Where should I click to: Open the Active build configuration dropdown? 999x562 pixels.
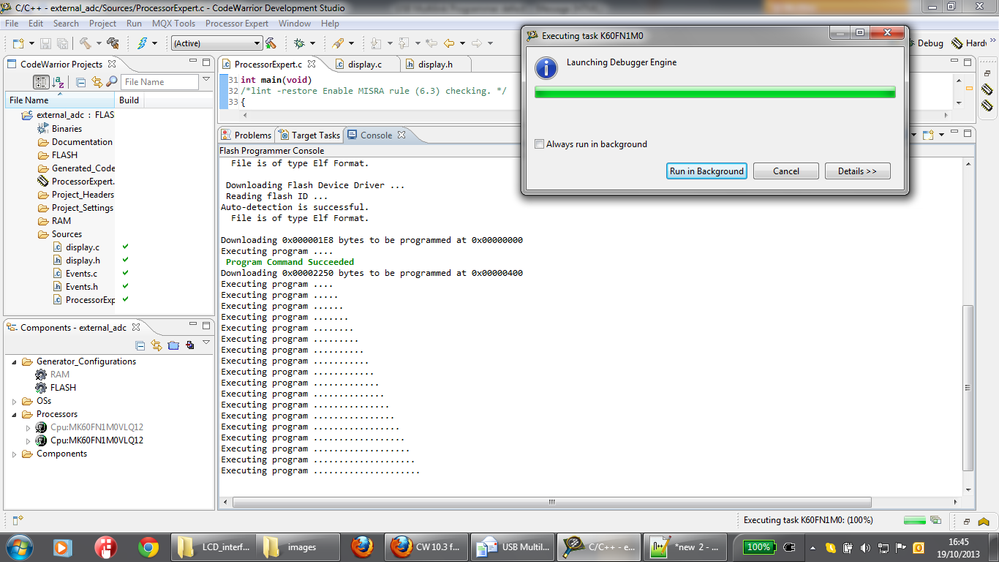pos(217,43)
